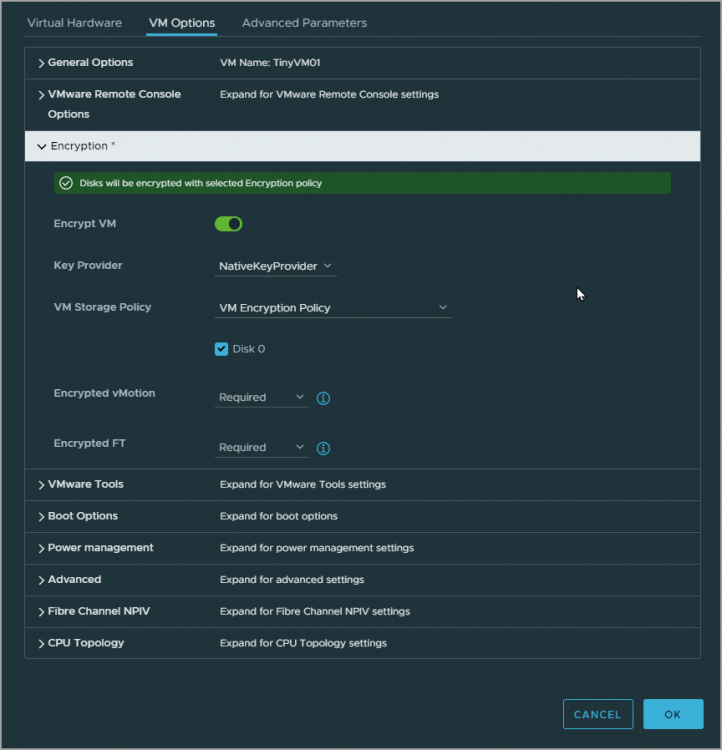Switch to the Virtual Hardware tab
This screenshot has height=750, width=722.
75,23
